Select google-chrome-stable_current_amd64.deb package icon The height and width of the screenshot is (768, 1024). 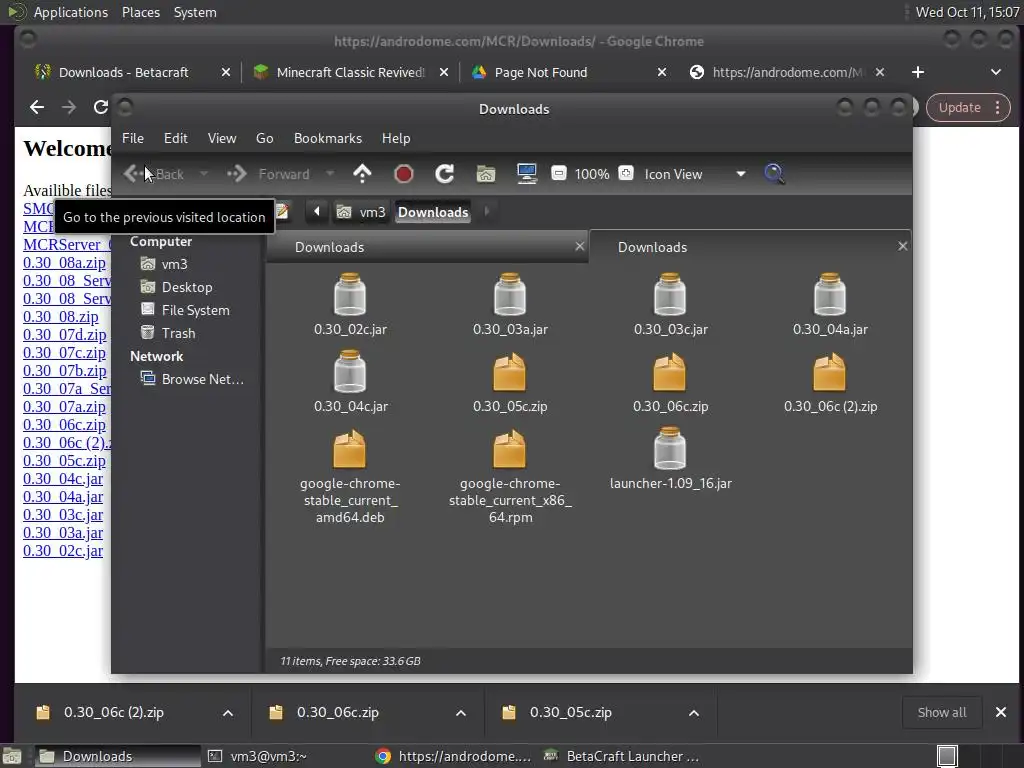coord(349,449)
